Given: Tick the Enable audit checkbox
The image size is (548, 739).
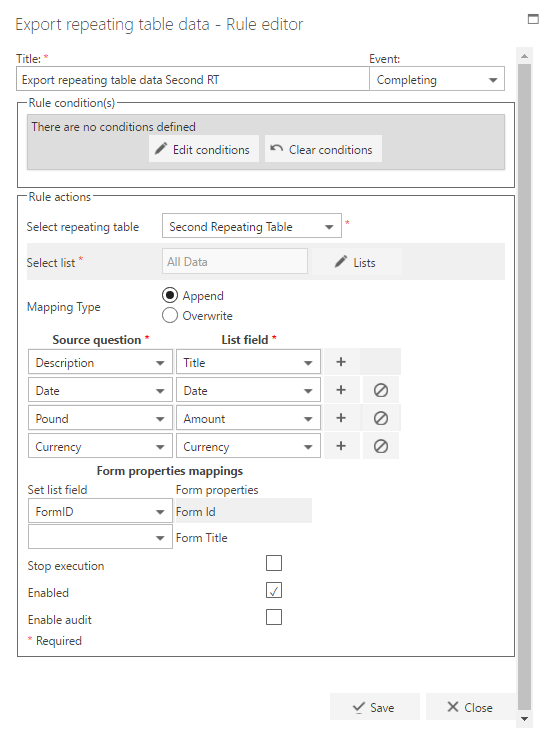Looking at the screenshot, I should click(x=274, y=617).
